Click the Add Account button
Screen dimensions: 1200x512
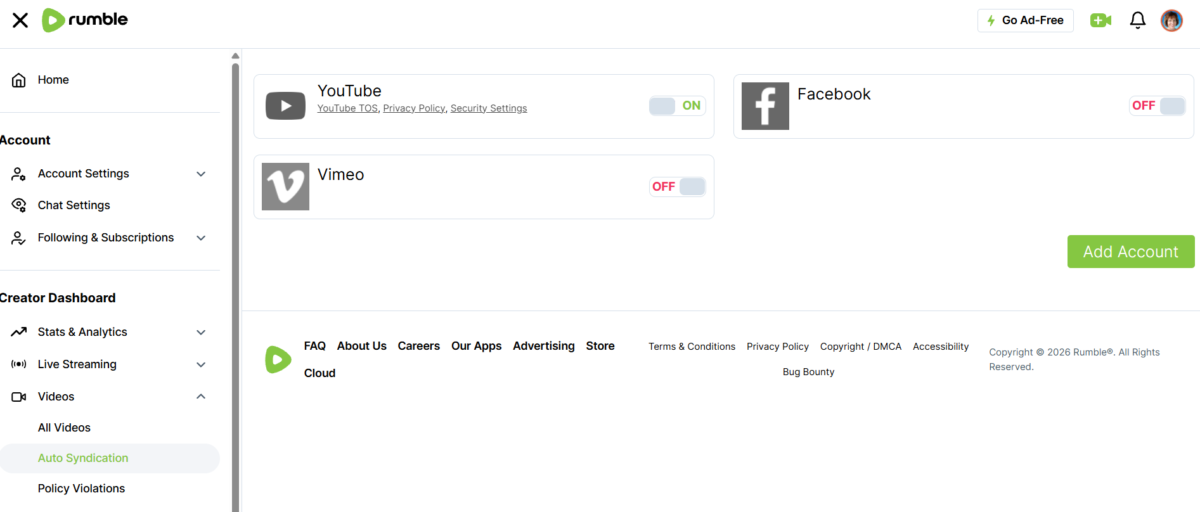1130,252
